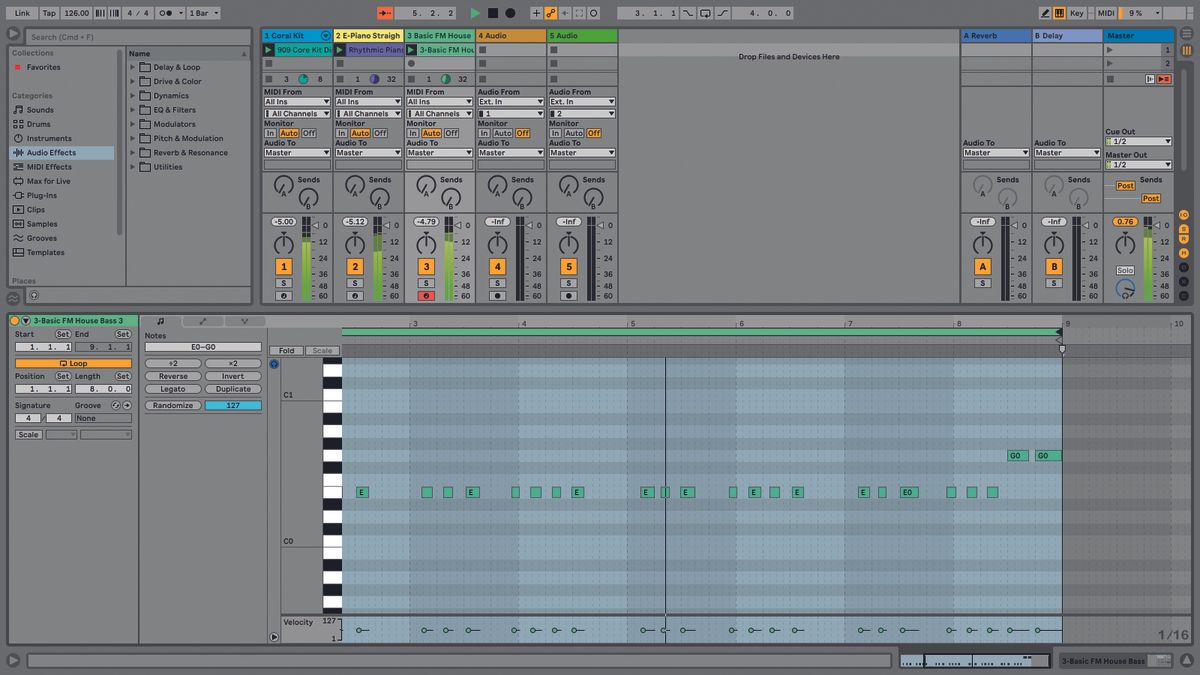This screenshot has width=1200, height=675.
Task: Switch to the MIDI Effects category
Action: coord(46,166)
